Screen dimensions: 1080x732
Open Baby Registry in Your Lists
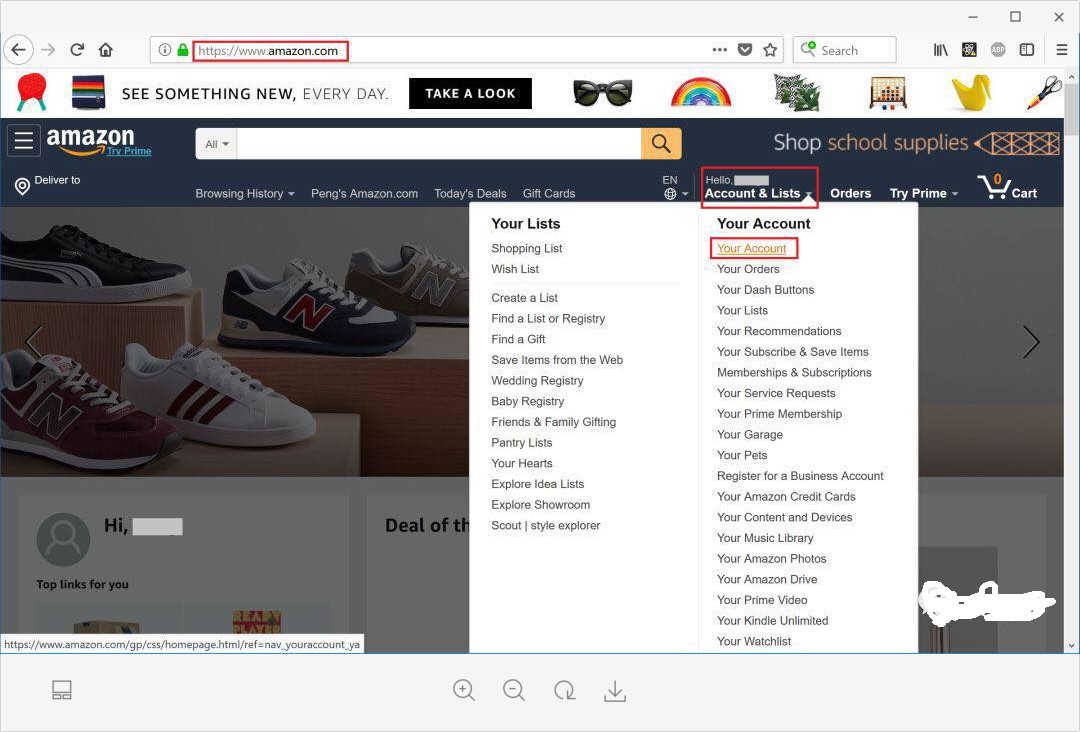click(528, 401)
